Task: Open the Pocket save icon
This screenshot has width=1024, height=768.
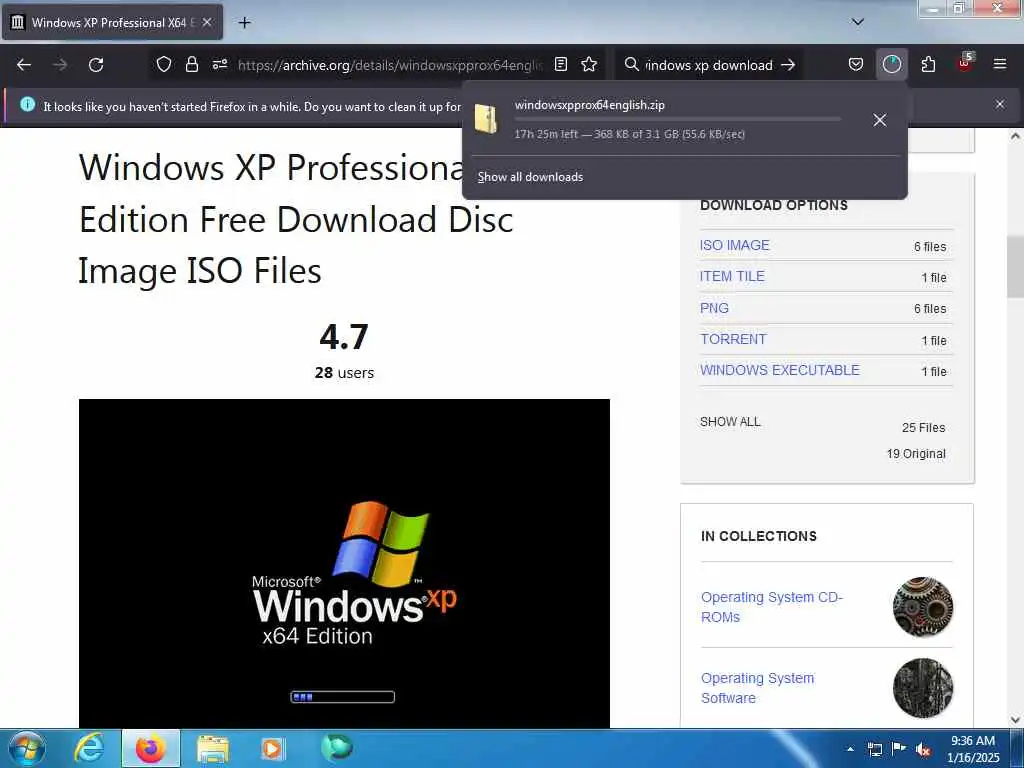Action: tap(856, 64)
